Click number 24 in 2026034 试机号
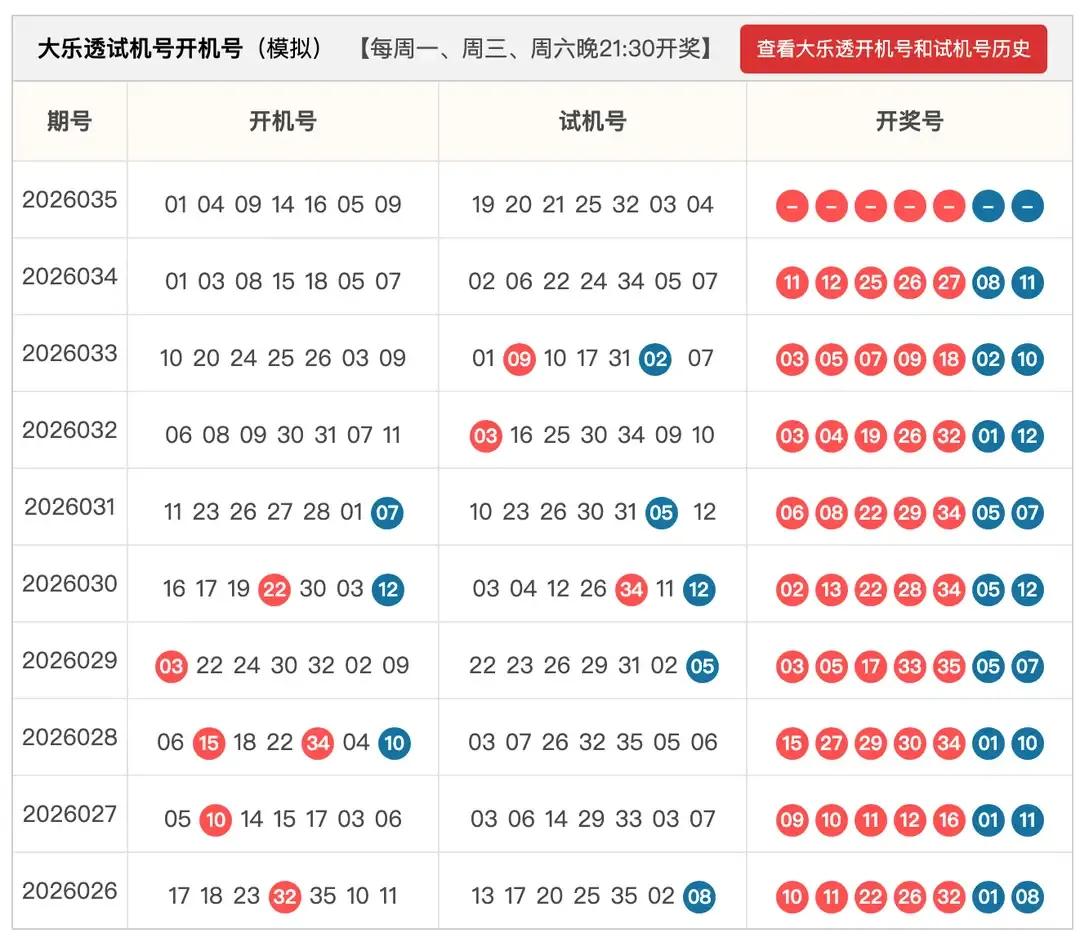 pyautogui.click(x=593, y=282)
